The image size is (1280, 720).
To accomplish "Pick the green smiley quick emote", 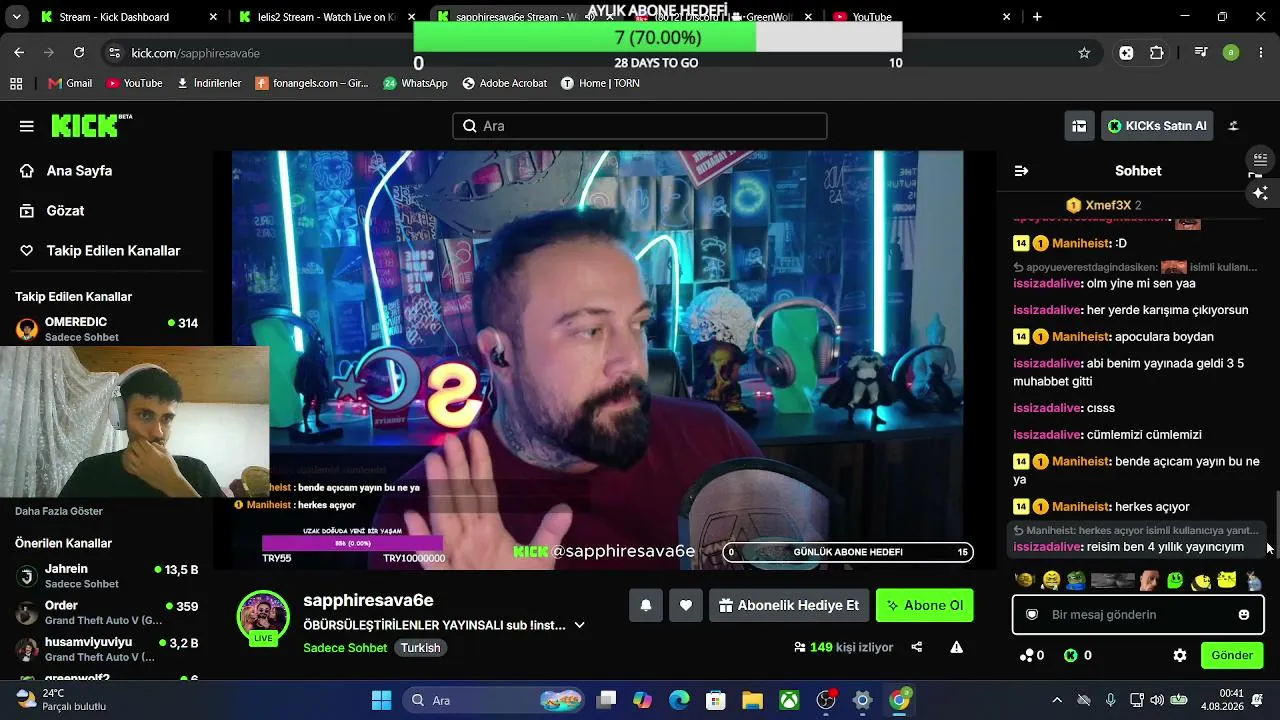I will tap(1175, 580).
